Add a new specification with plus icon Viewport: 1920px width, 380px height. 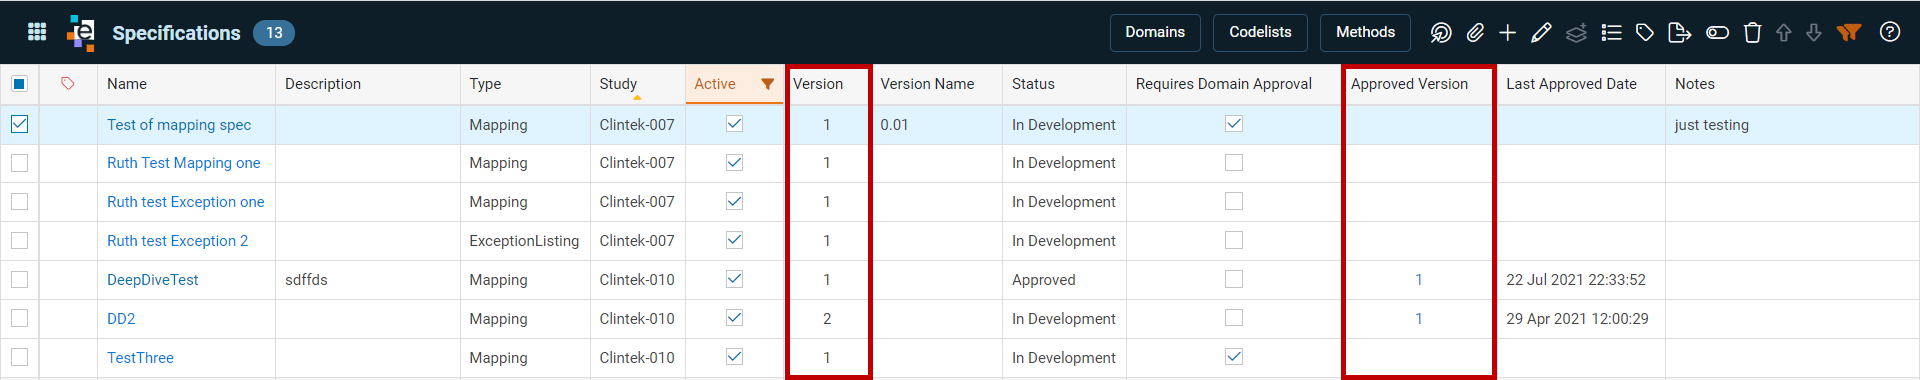pos(1508,33)
